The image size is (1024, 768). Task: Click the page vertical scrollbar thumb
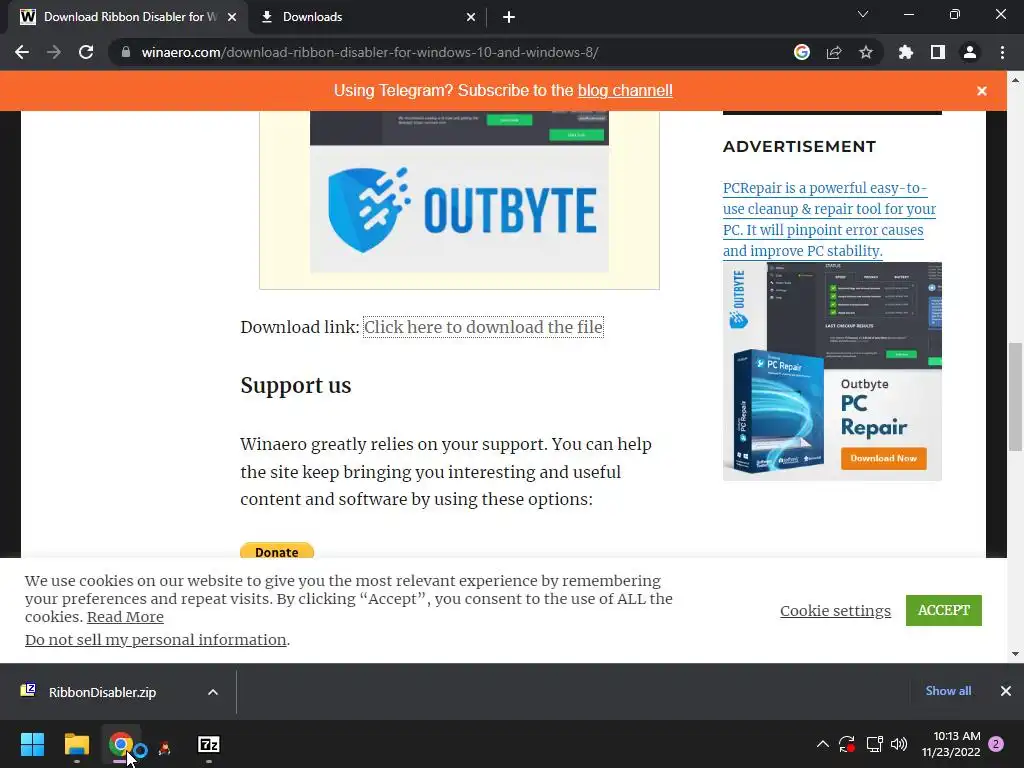pyautogui.click(x=1015, y=396)
